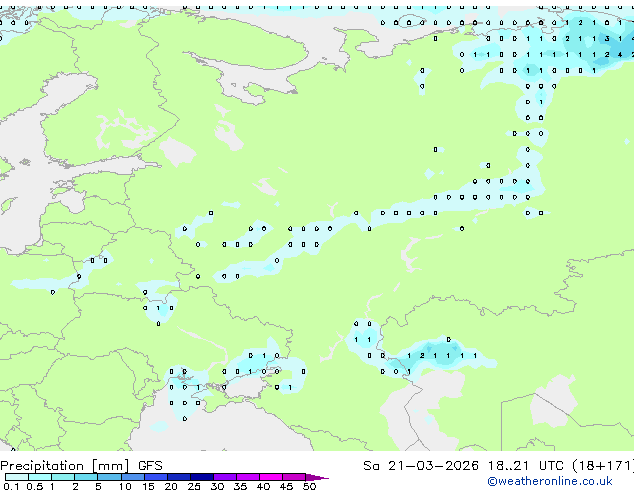Screen dimensions: 634x490
Task: Click the map precipitation value '3'
Action: tap(607, 39)
